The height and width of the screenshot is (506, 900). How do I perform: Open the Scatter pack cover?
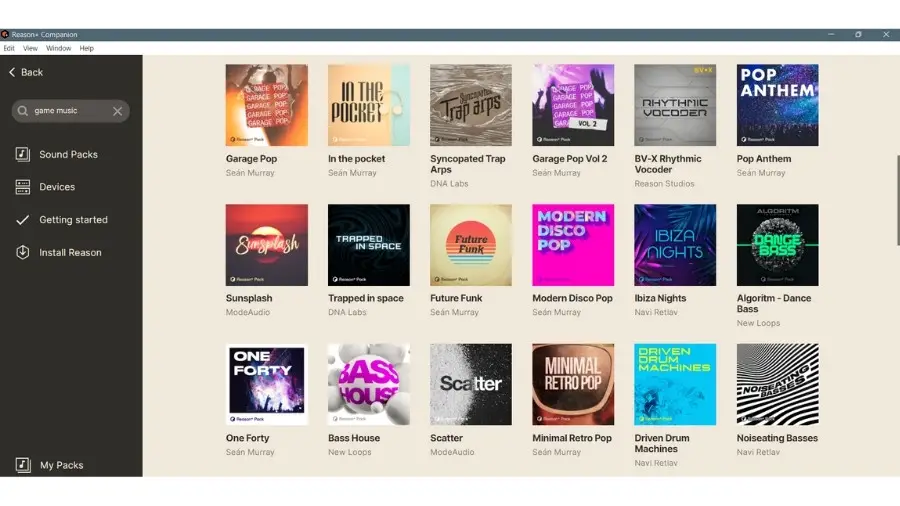coord(471,384)
